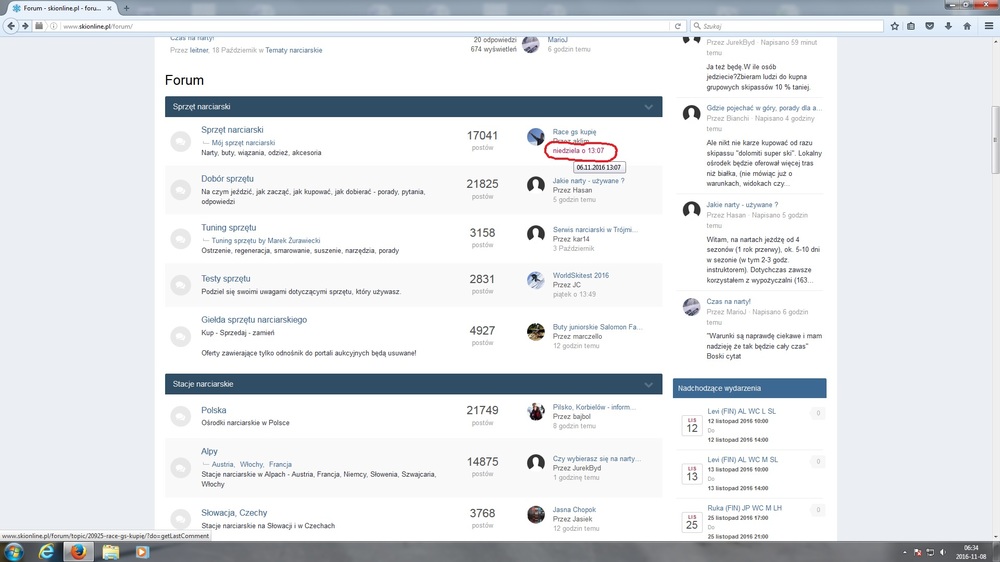Open bookmarks with the star icon
The height and width of the screenshot is (562, 1000).
895,26
